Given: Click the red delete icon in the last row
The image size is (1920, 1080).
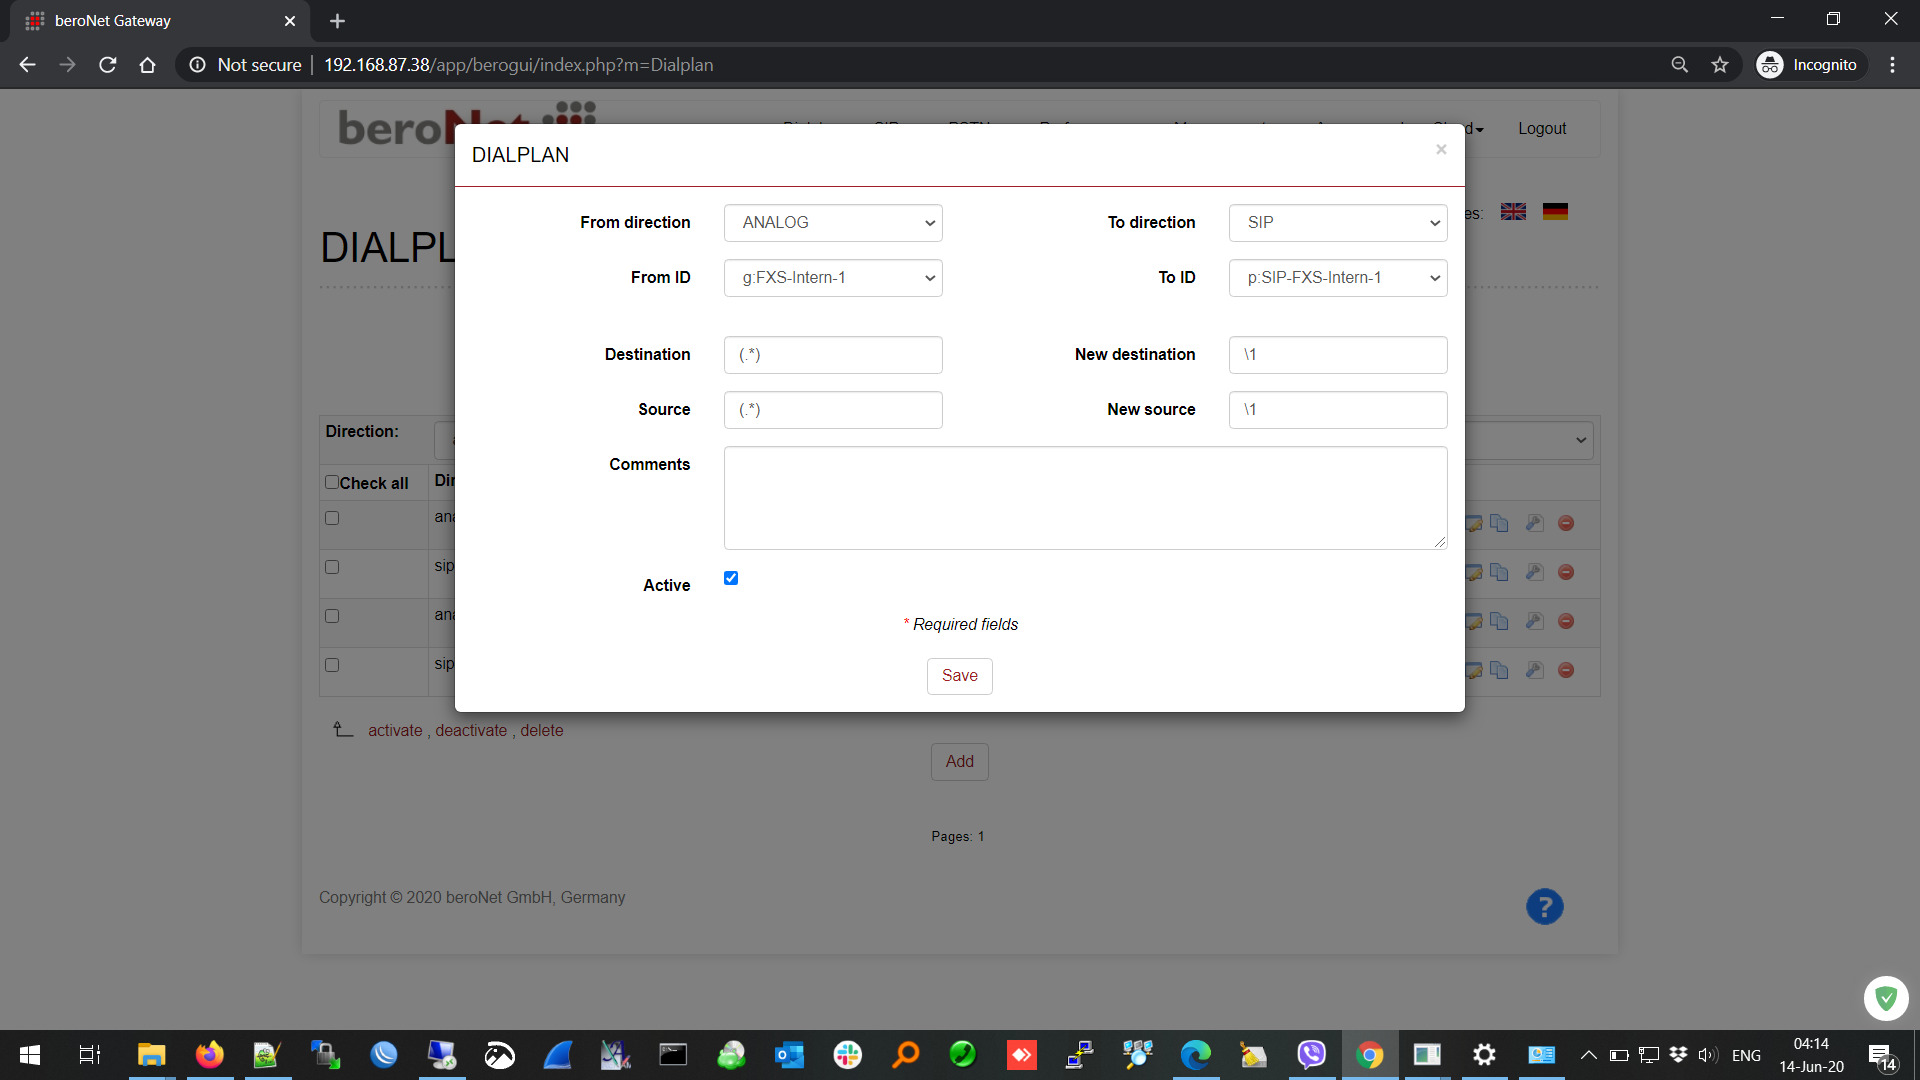Looking at the screenshot, I should point(1566,670).
